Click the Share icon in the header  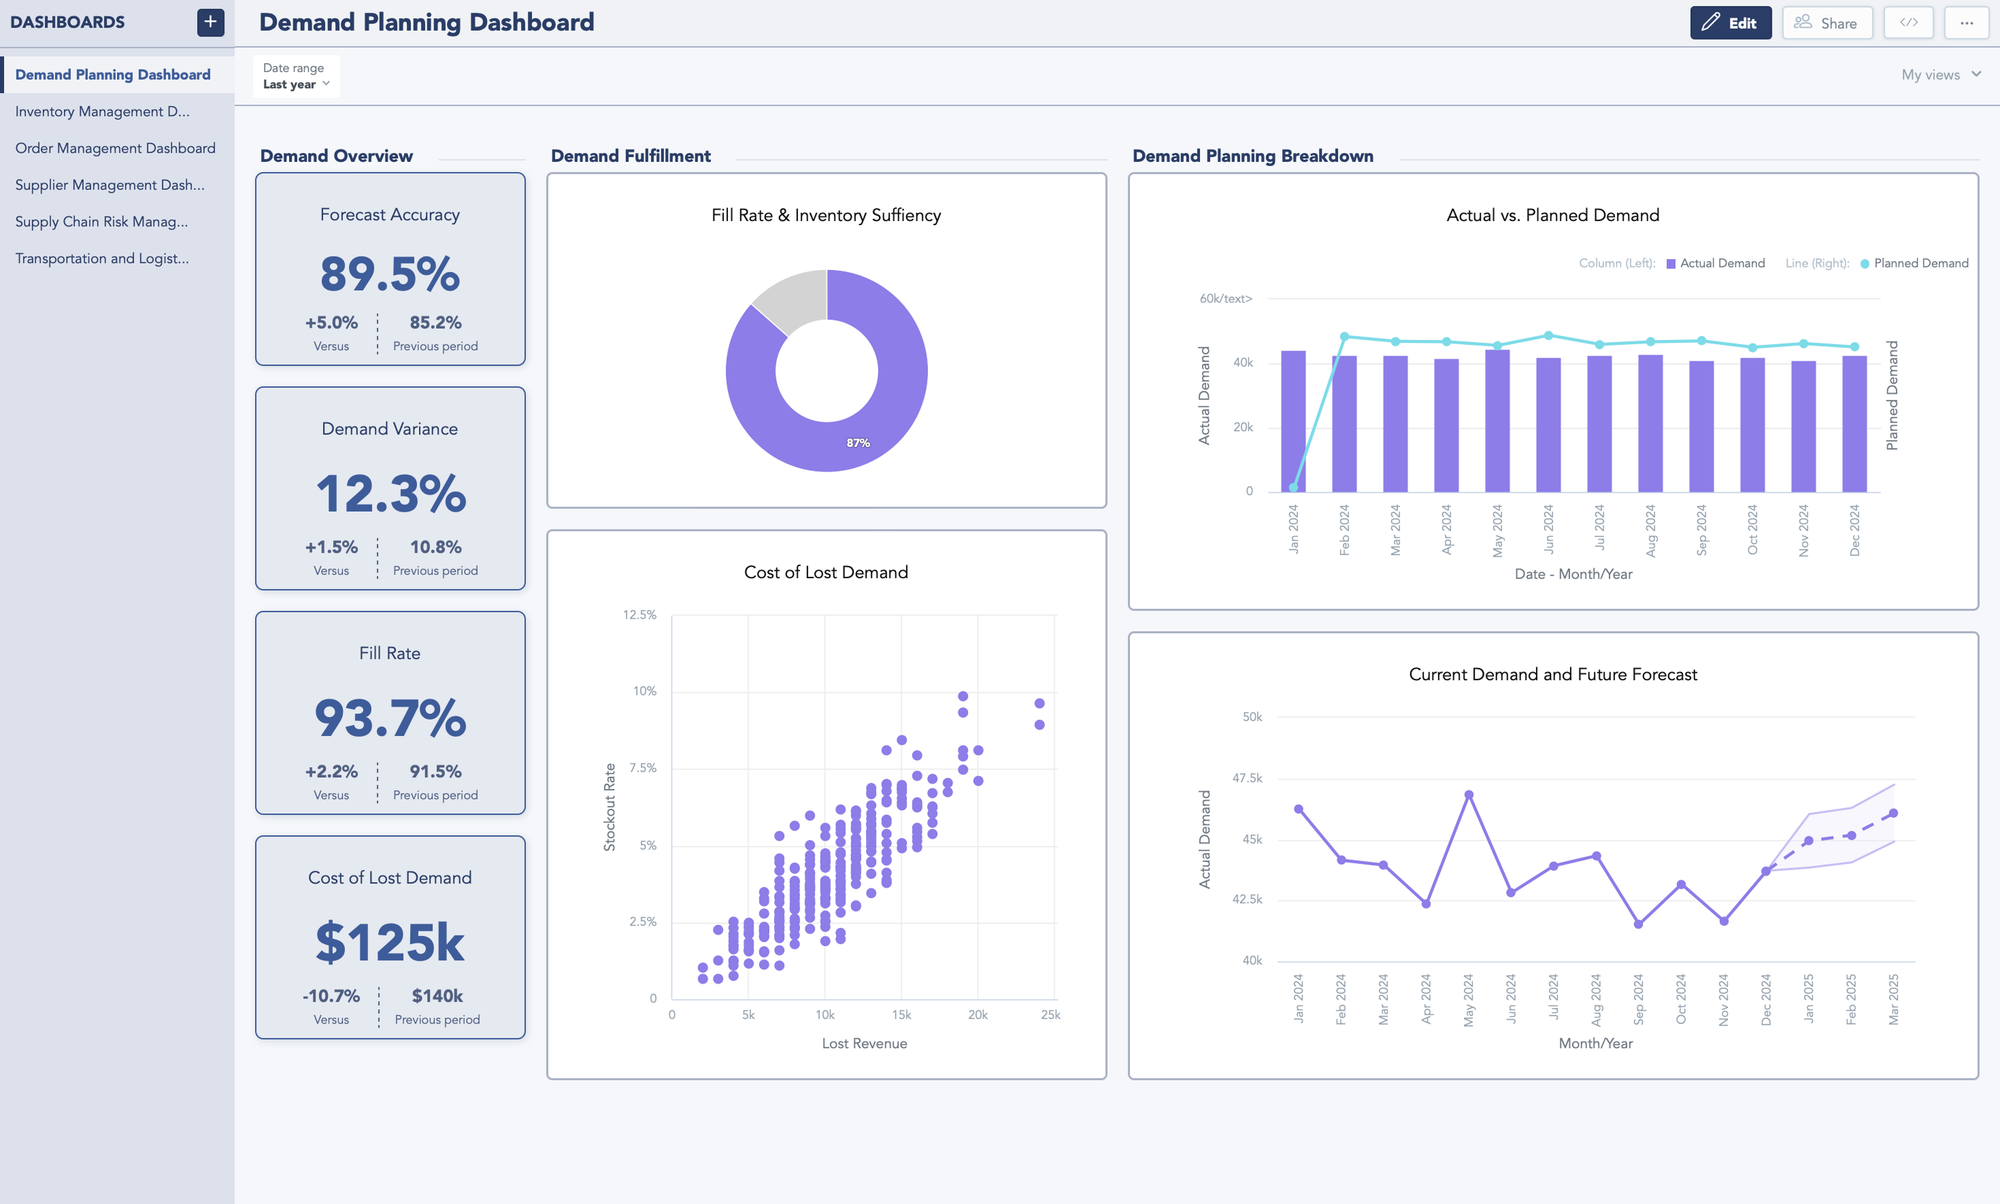click(1804, 22)
